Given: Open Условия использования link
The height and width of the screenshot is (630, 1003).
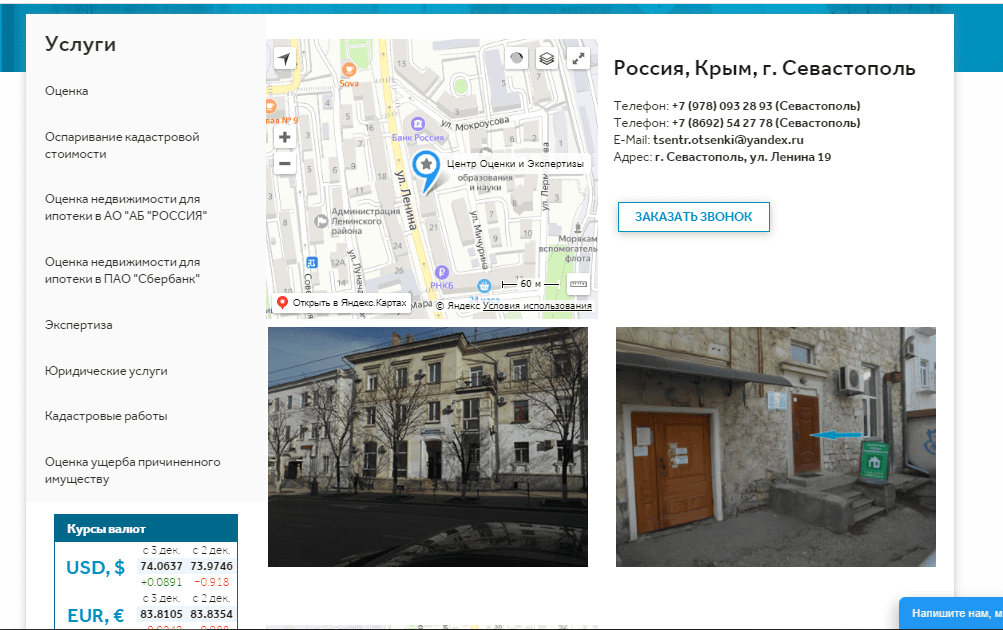Looking at the screenshot, I should [537, 306].
